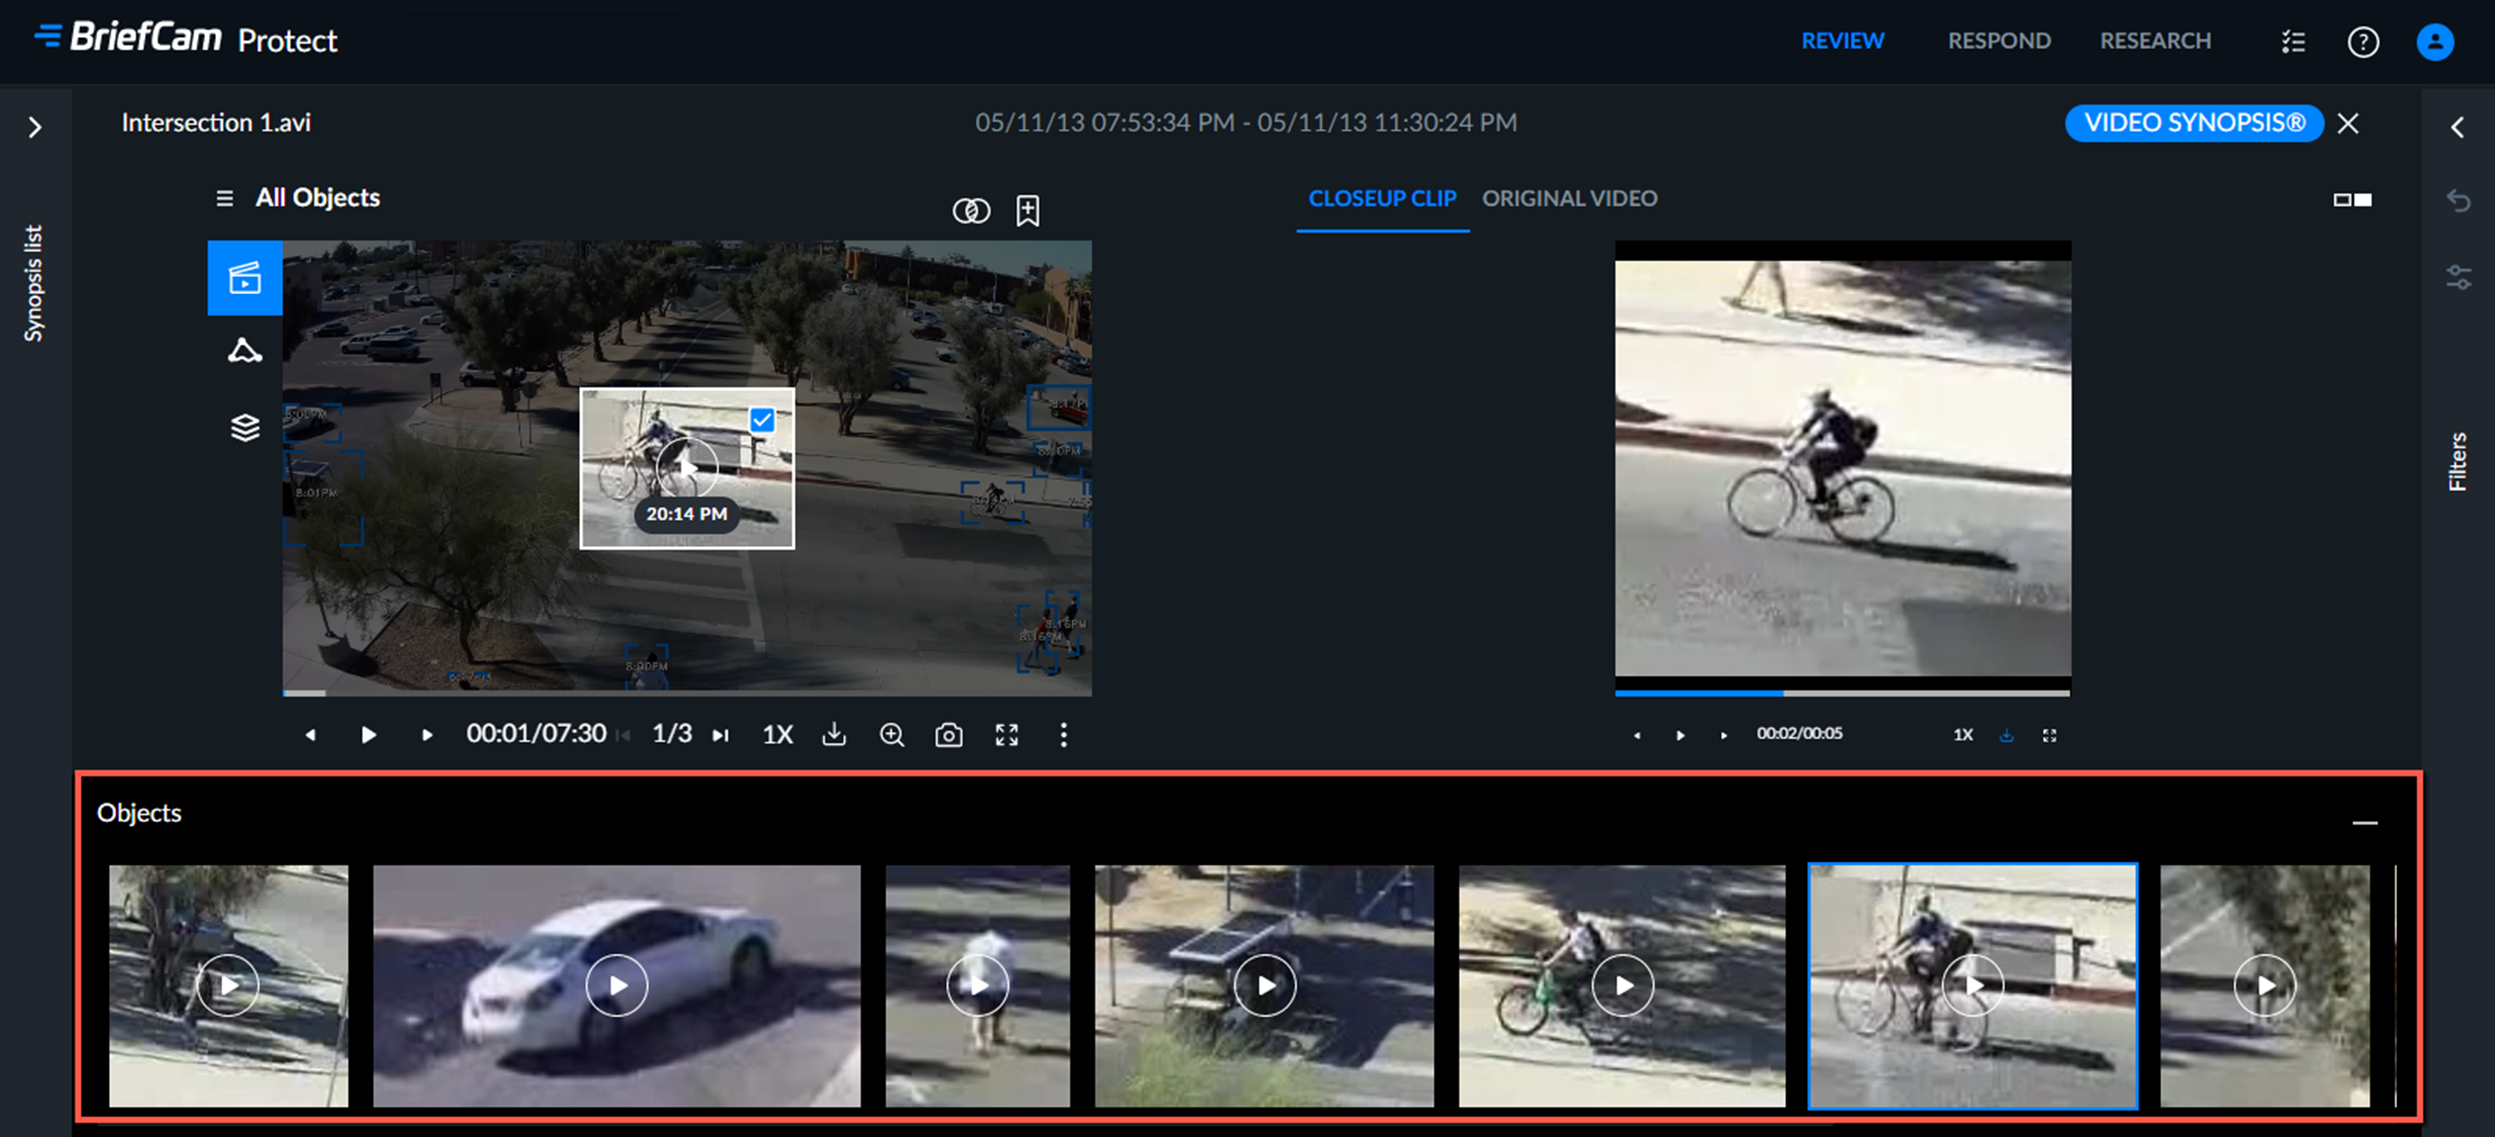Download the closeup clip
This screenshot has height=1137, width=2495.
point(2006,735)
